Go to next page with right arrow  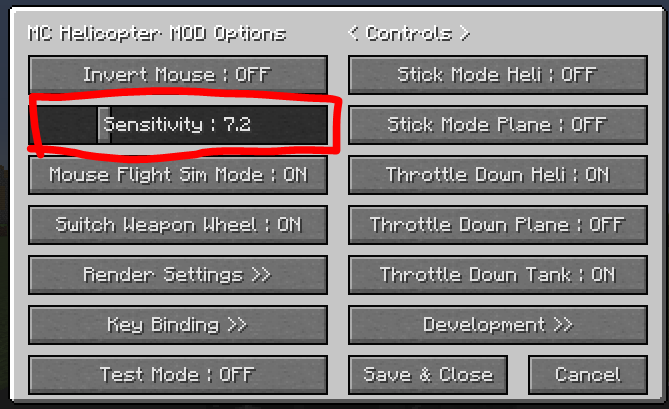tap(465, 33)
